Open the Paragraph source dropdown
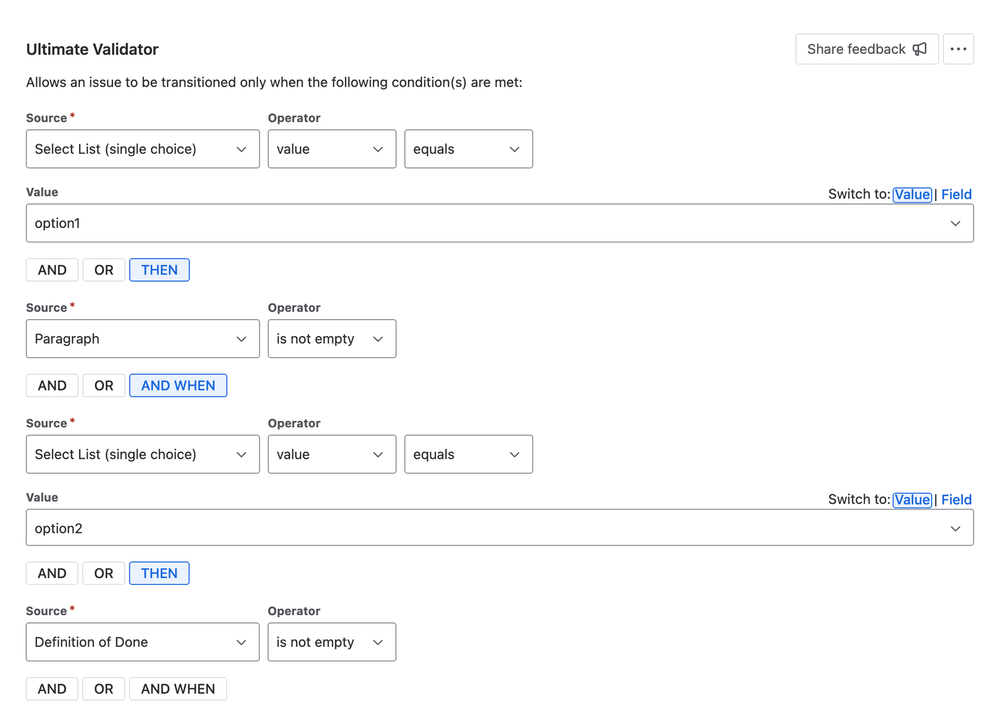 [x=142, y=339]
